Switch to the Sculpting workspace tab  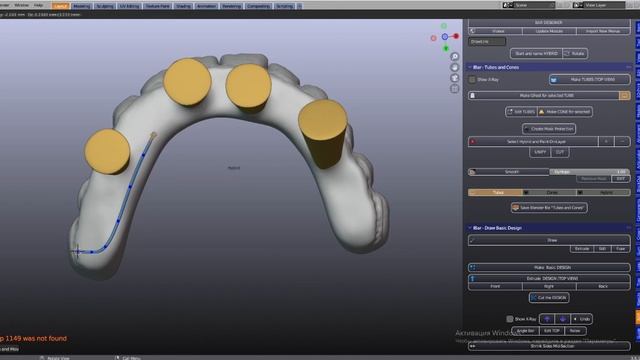[x=104, y=6]
